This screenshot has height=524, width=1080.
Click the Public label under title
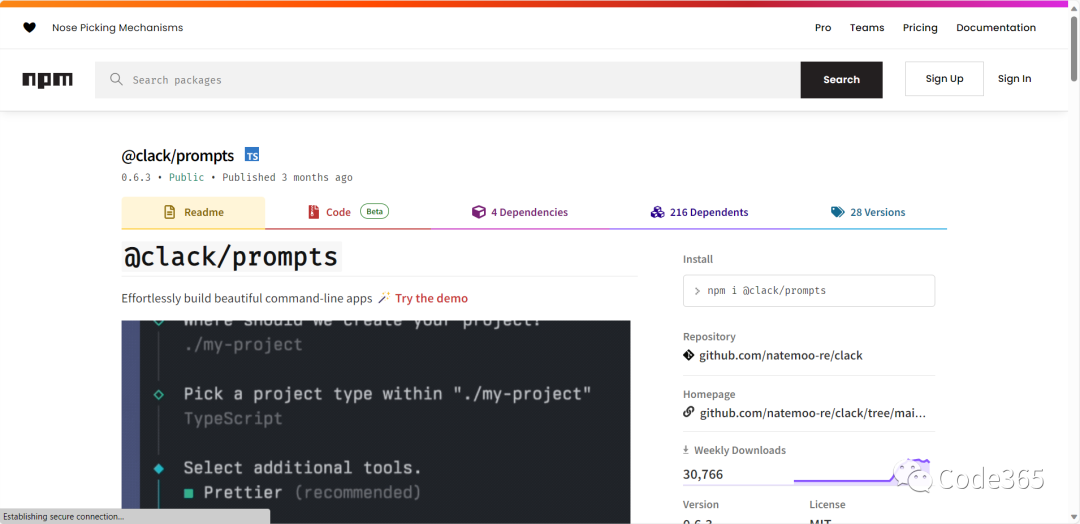[187, 177]
